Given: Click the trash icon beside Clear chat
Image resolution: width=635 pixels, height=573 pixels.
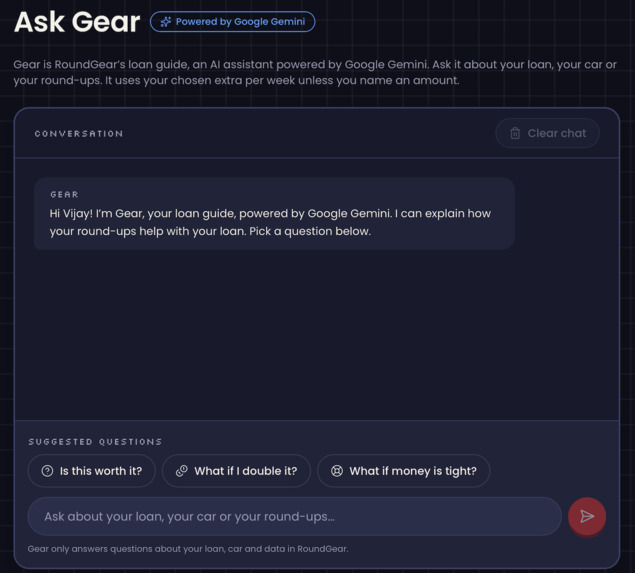Looking at the screenshot, I should (x=515, y=133).
